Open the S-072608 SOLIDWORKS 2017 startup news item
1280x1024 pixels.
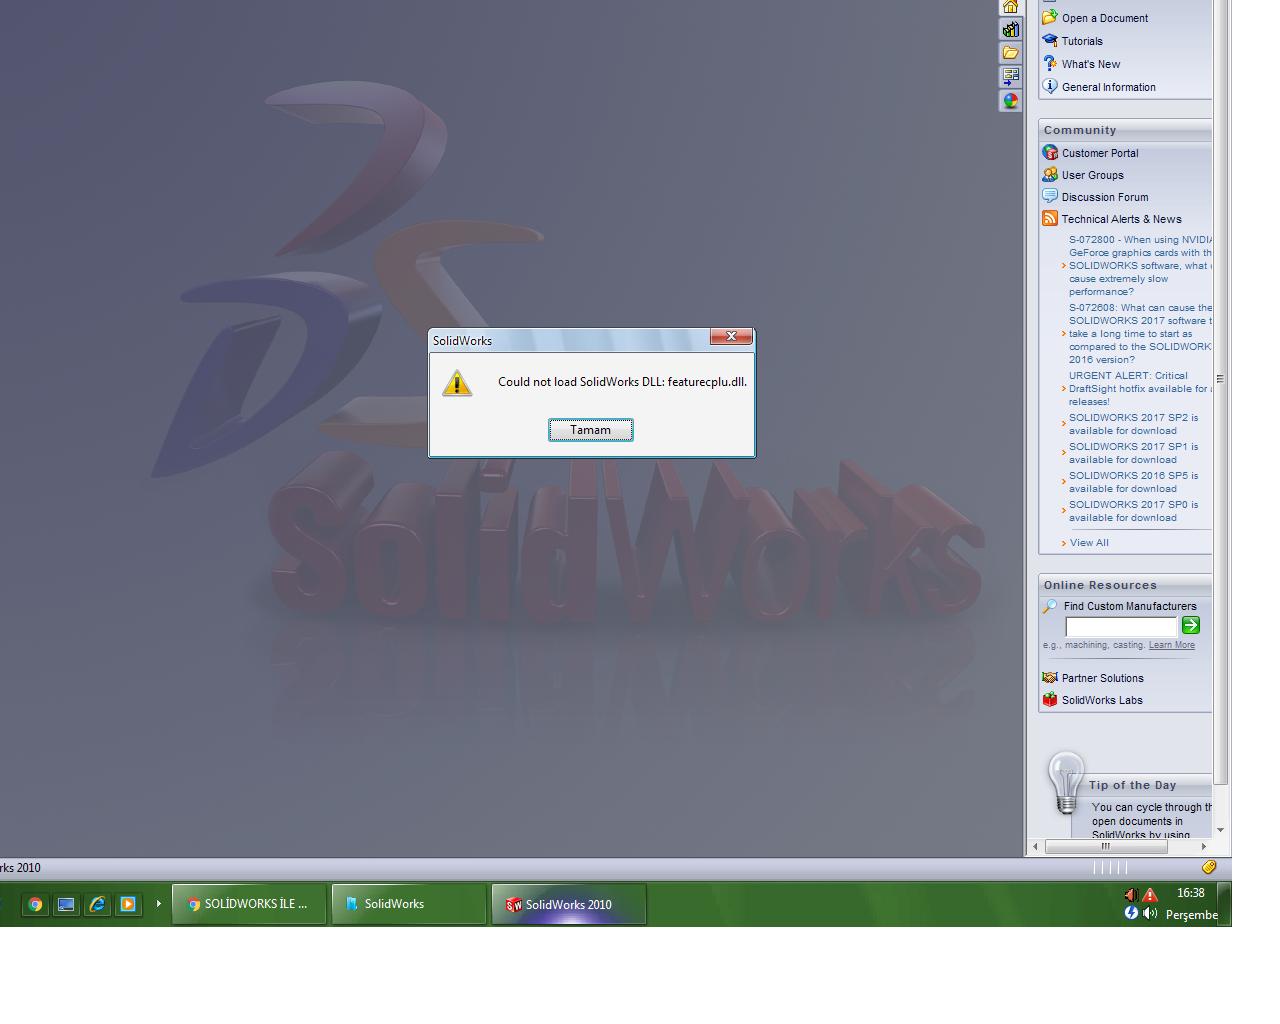(x=1140, y=334)
